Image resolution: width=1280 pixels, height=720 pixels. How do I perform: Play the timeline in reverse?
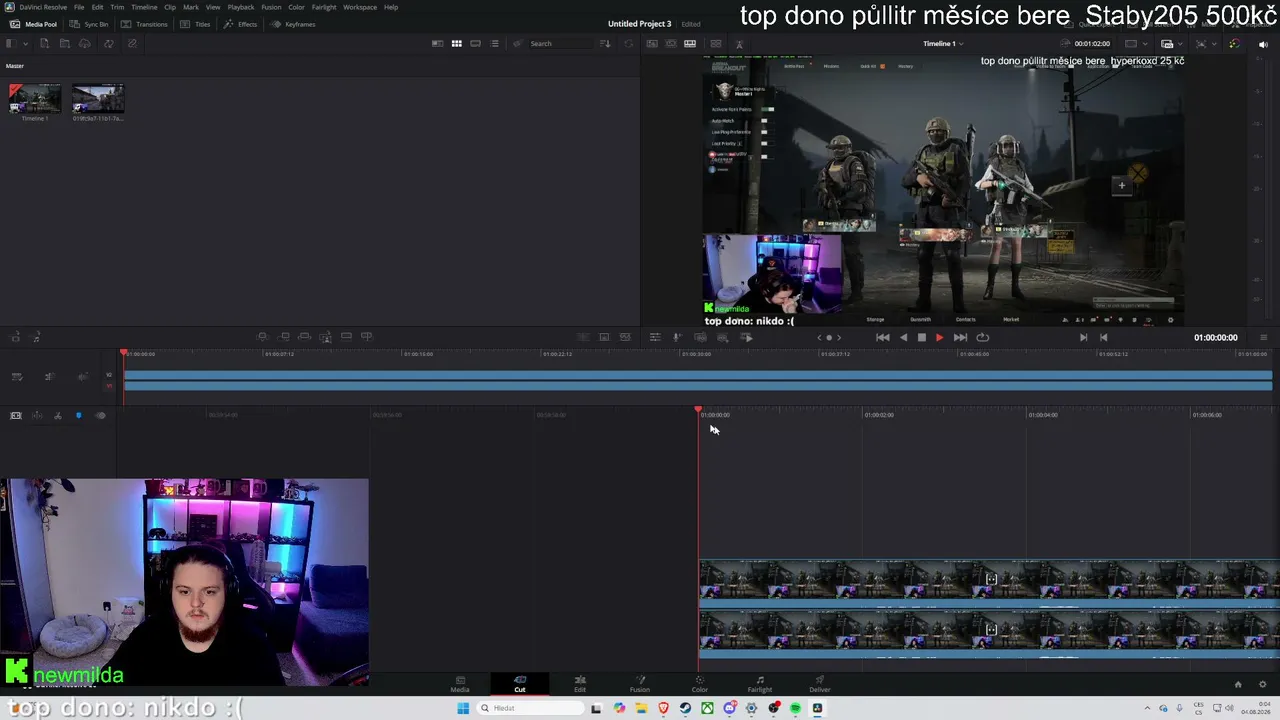pyautogui.click(x=904, y=338)
